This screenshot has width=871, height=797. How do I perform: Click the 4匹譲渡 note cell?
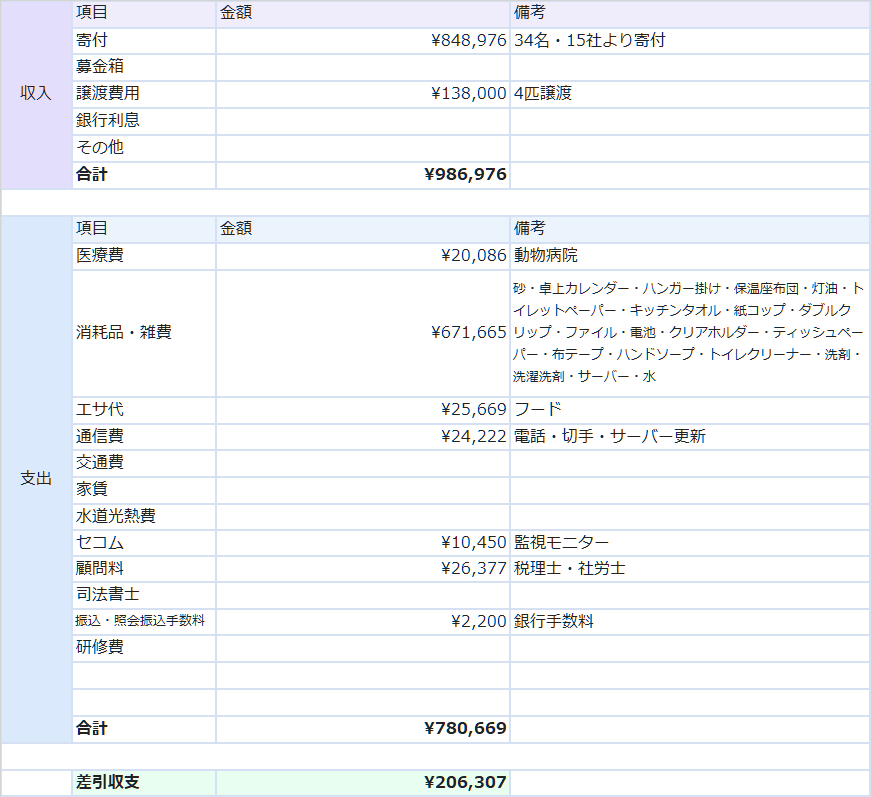689,94
